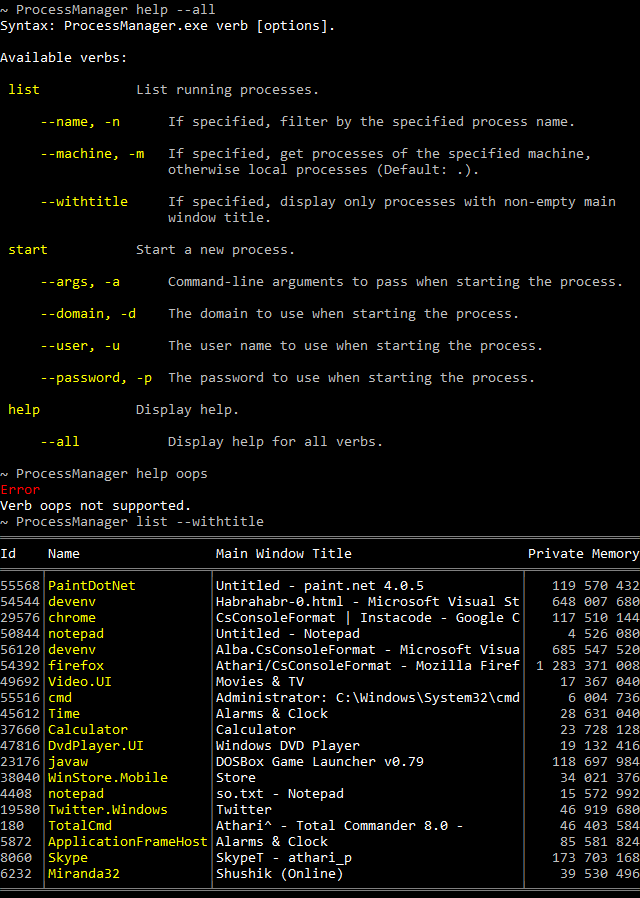Select memory value '1 283 371 008'

pyautogui.click(x=587, y=666)
